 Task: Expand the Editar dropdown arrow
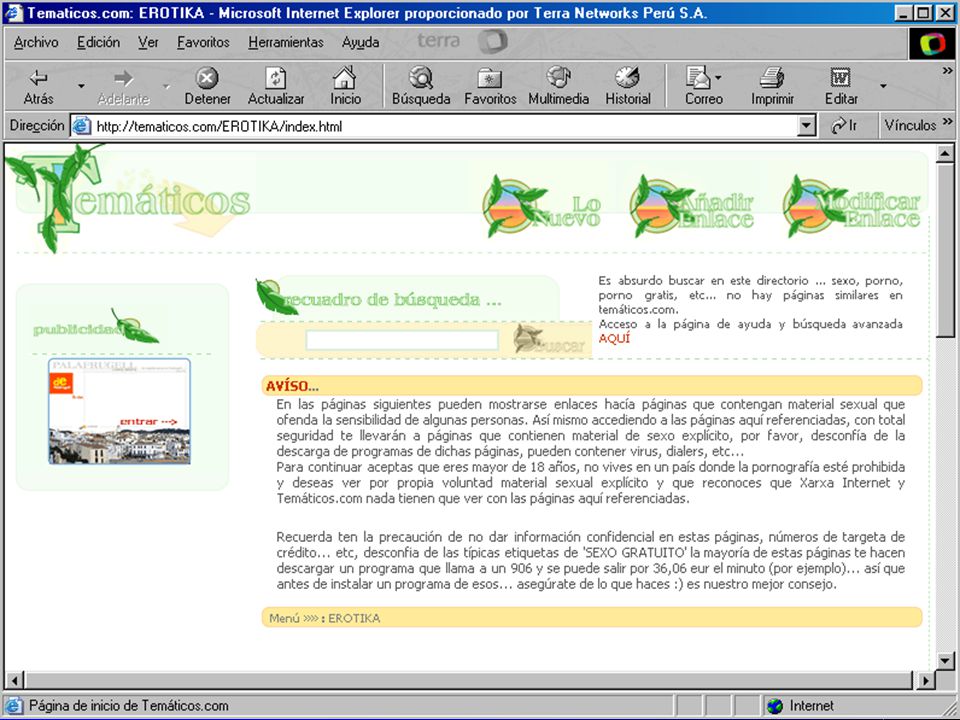coord(883,86)
